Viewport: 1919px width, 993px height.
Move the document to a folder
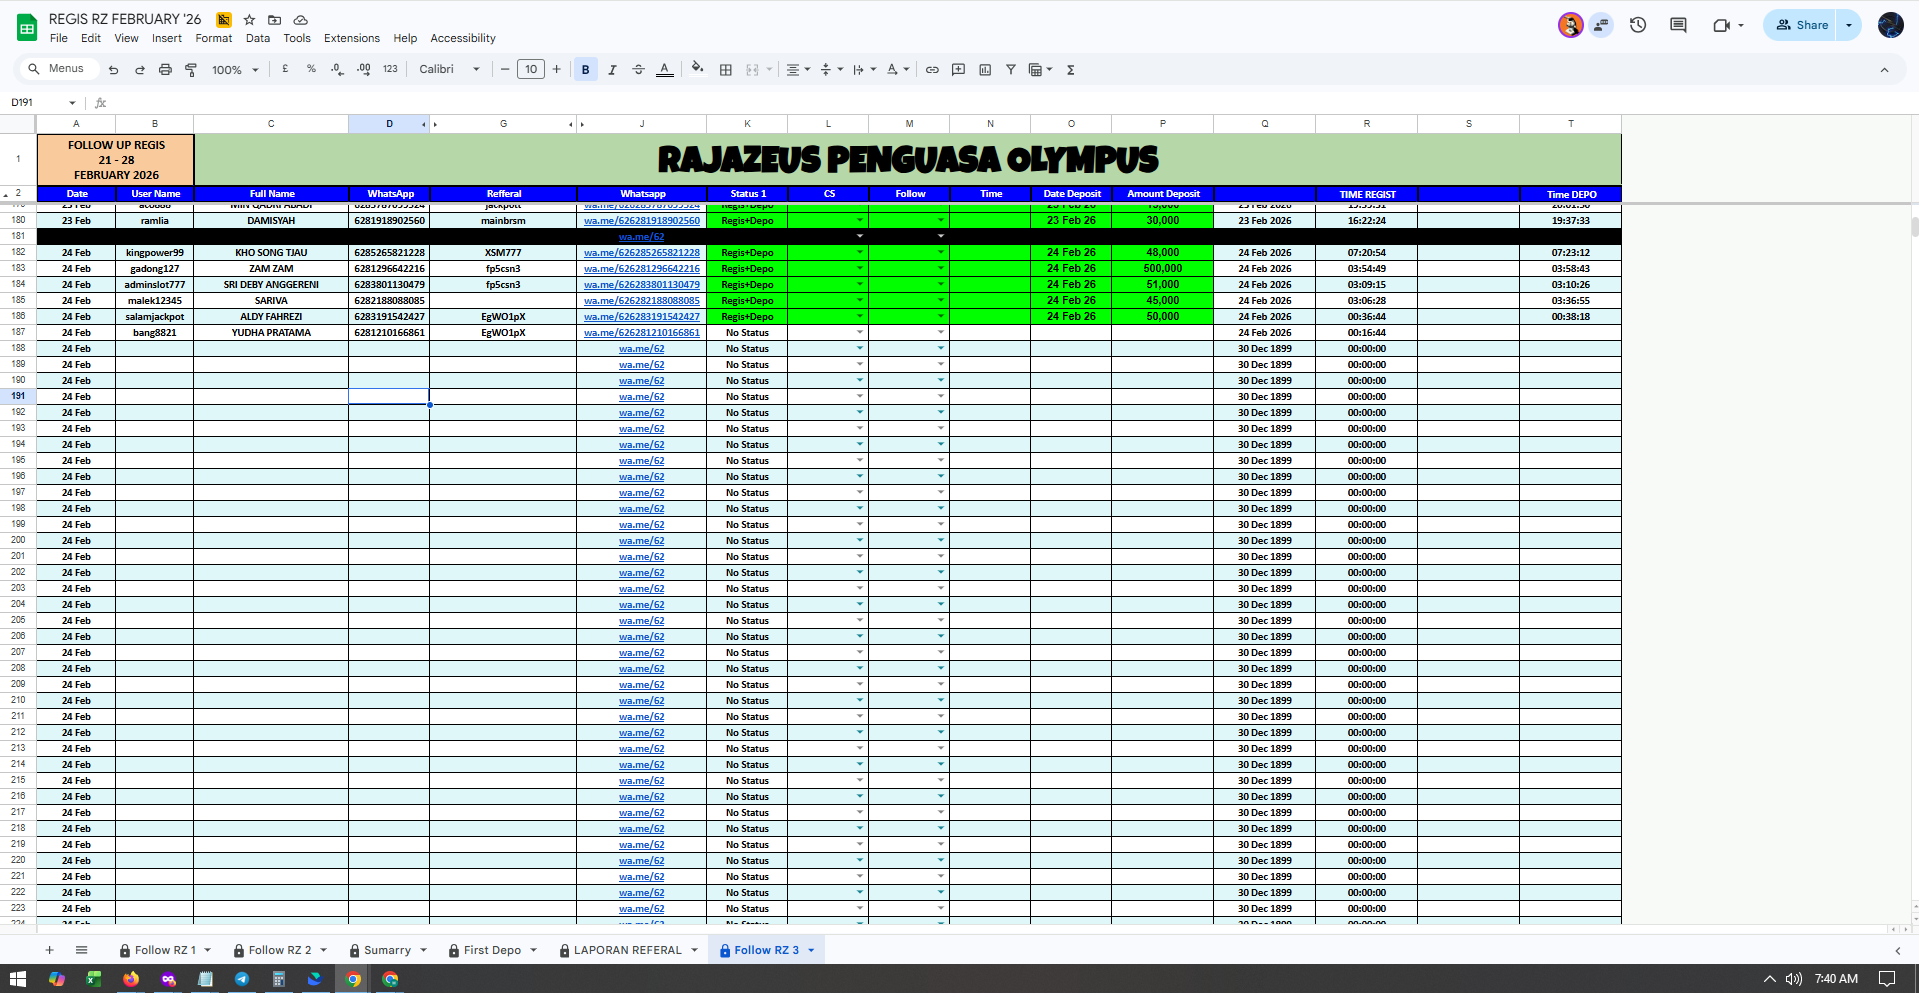click(274, 20)
